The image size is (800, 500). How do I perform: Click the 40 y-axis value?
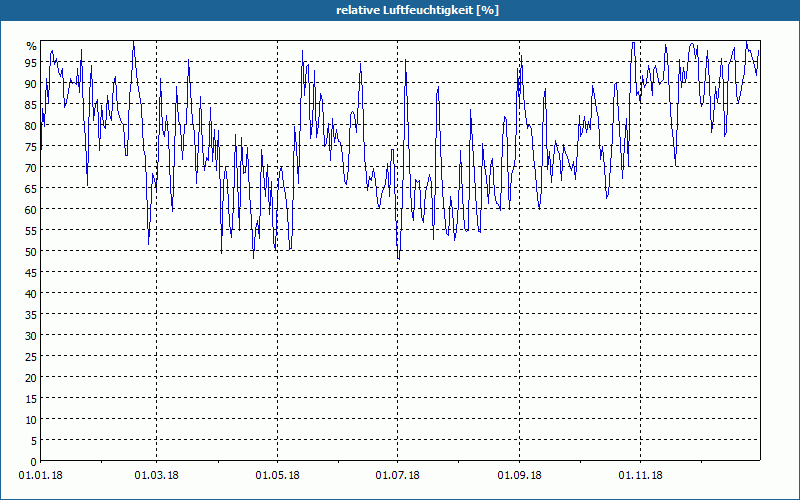pyautogui.click(x=31, y=294)
